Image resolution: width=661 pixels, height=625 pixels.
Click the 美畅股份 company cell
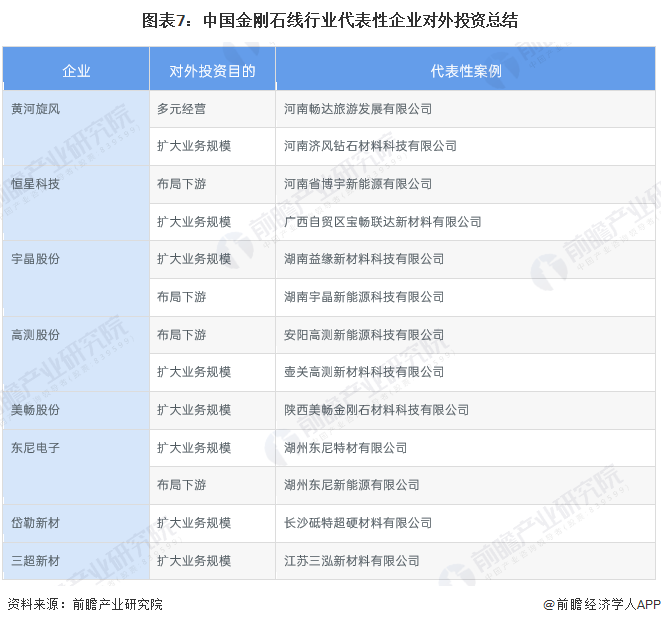pos(35,410)
